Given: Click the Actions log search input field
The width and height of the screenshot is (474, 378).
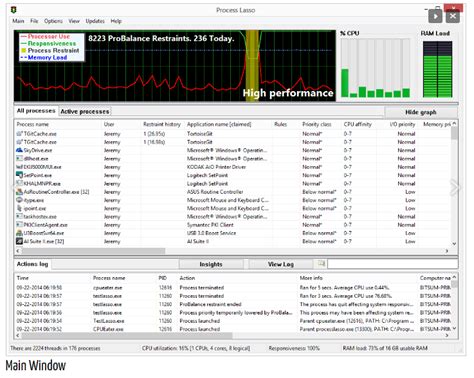Looking at the screenshot, I should point(393,264).
